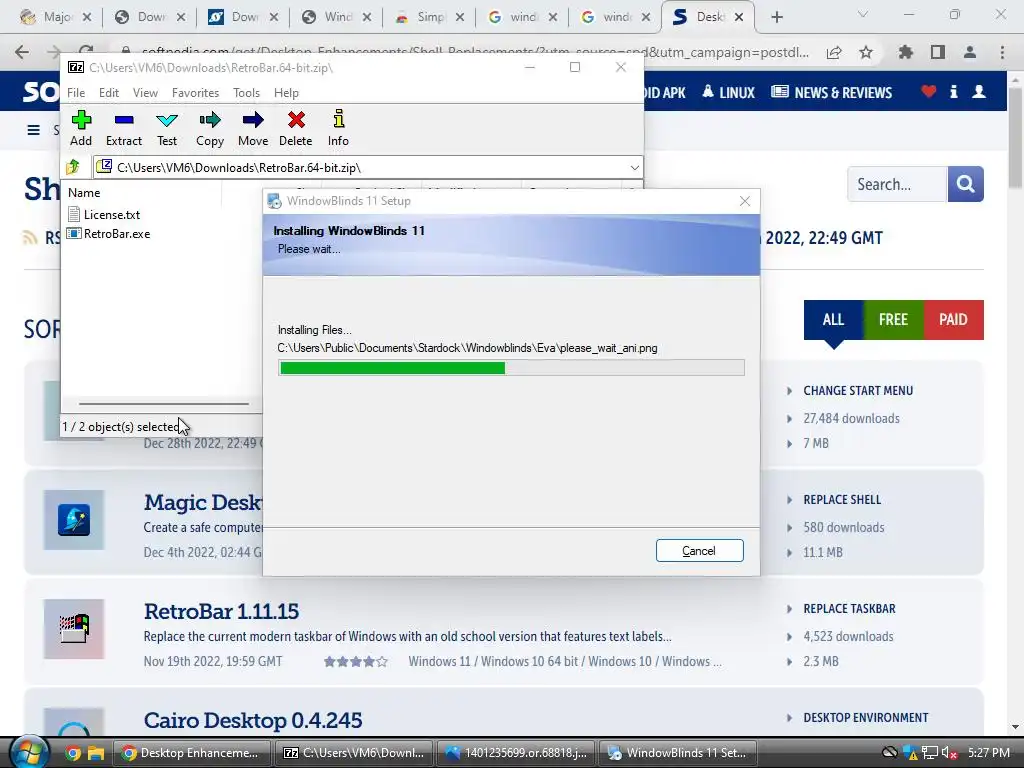Open the Chrome three-dot menu
The height and width of the screenshot is (768, 1024).
[x=1002, y=52]
